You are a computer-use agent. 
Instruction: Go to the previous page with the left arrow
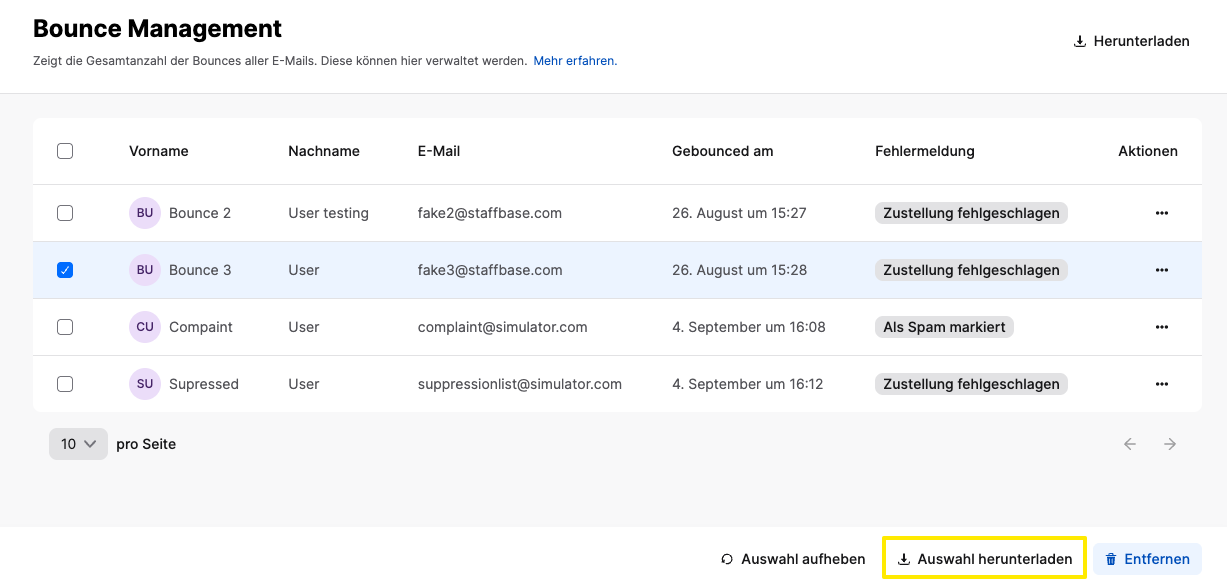(1130, 444)
